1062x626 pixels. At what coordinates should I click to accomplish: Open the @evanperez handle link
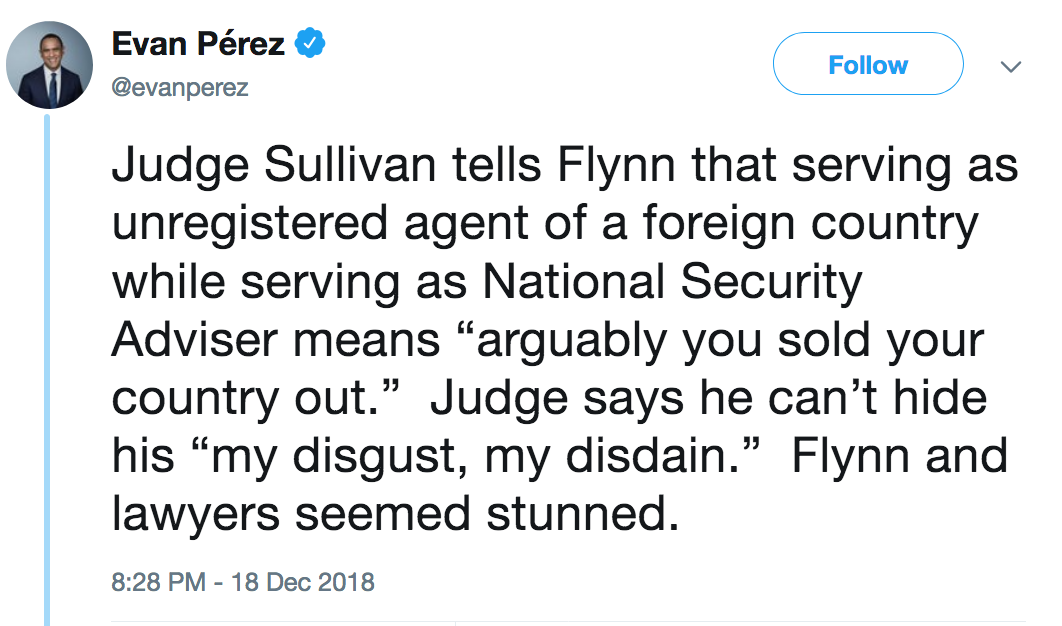[179, 88]
